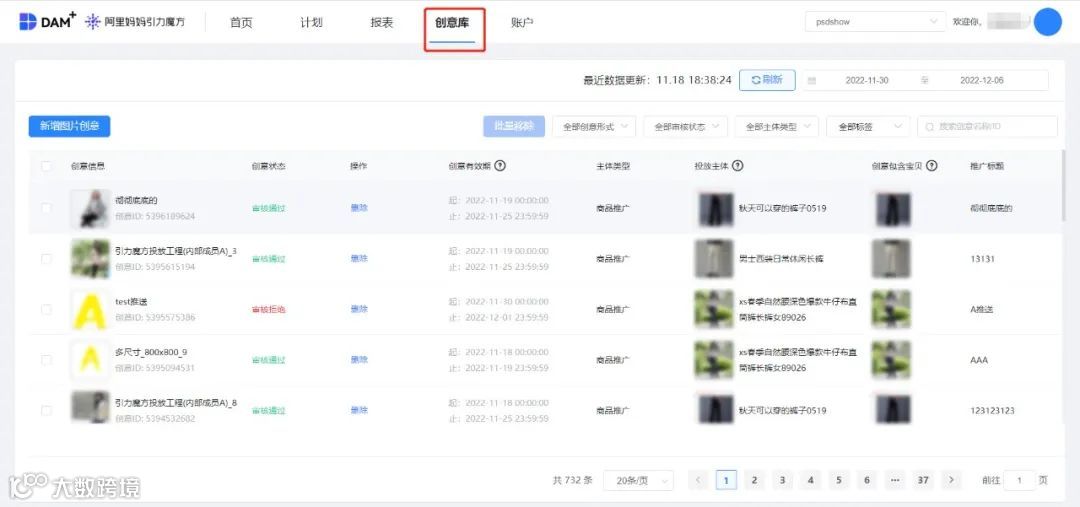The width and height of the screenshot is (1080, 507).
Task: Toggle the select-all header checkbox
Action: 46,166
